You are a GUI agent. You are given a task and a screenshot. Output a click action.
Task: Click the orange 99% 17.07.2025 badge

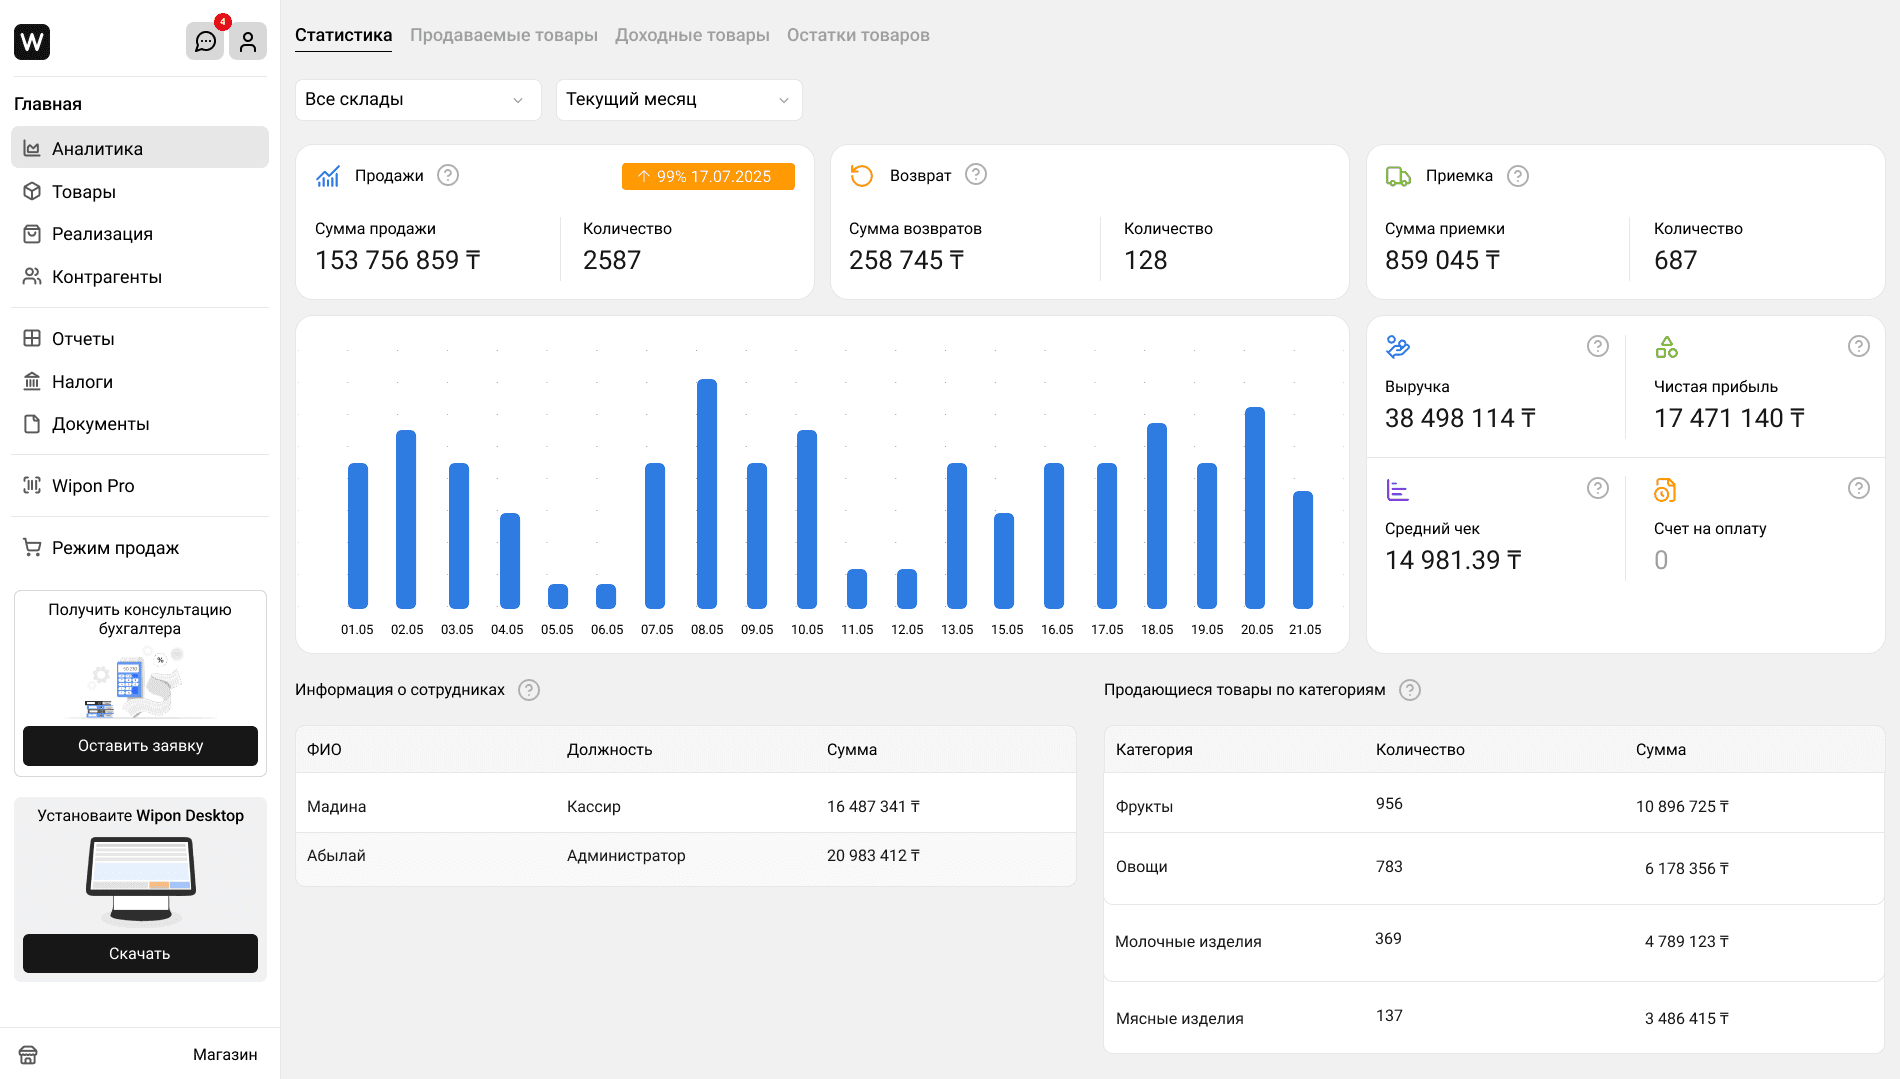point(708,176)
